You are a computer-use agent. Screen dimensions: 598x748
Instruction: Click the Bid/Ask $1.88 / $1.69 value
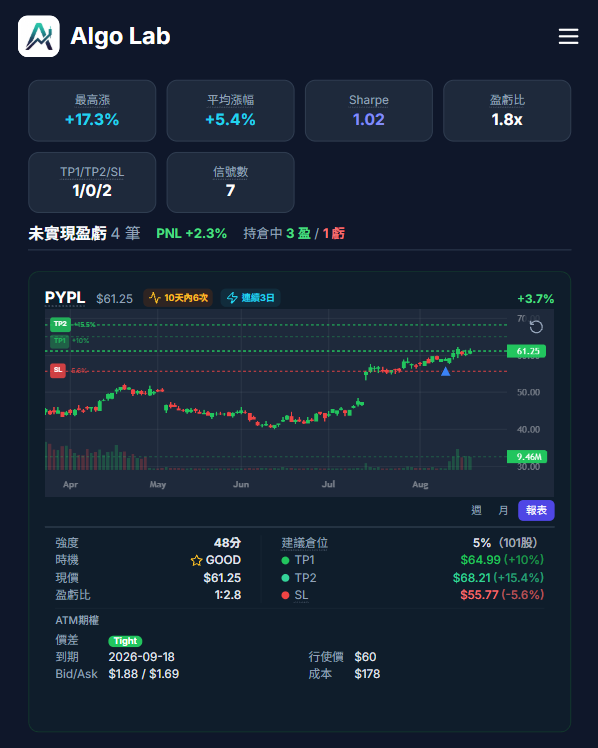pyautogui.click(x=144, y=674)
